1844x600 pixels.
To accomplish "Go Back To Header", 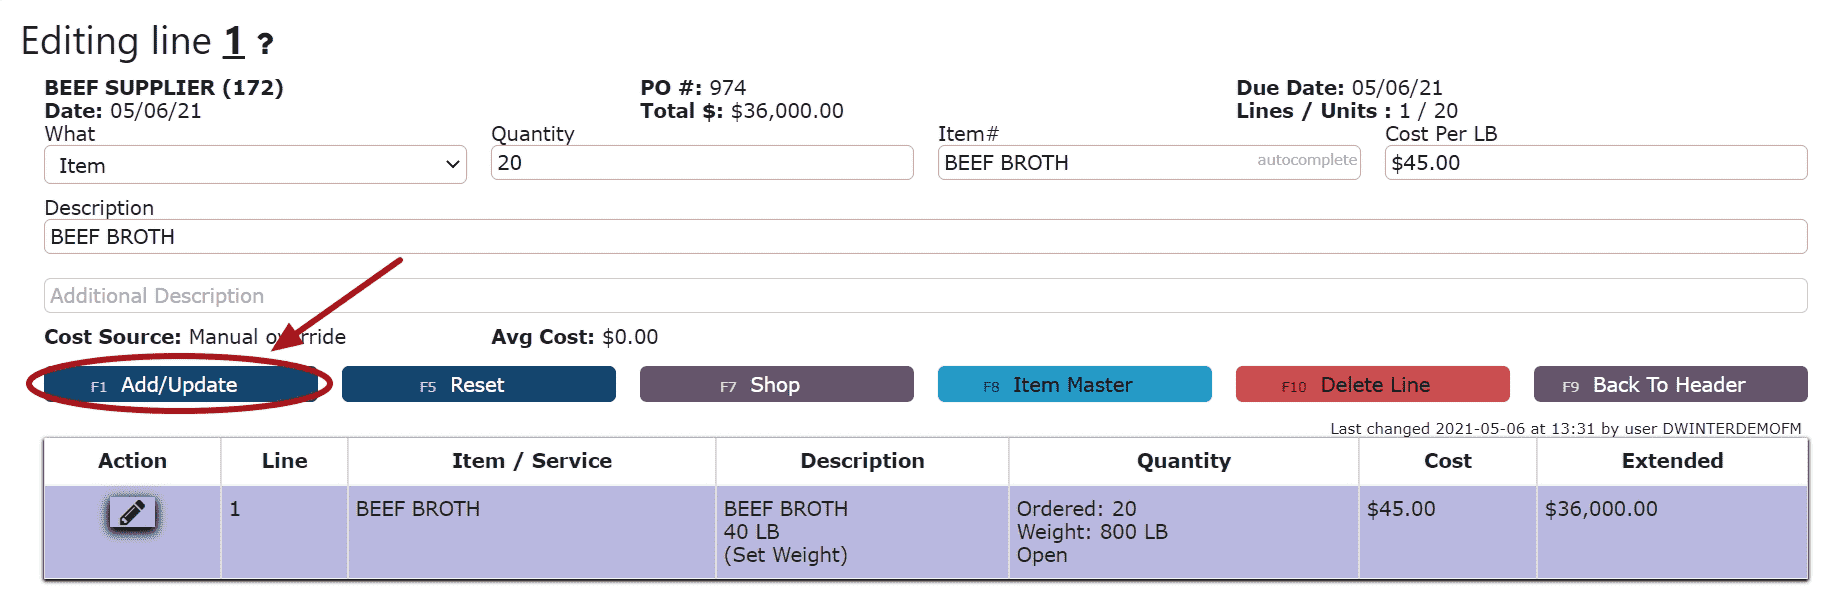I will (1670, 385).
